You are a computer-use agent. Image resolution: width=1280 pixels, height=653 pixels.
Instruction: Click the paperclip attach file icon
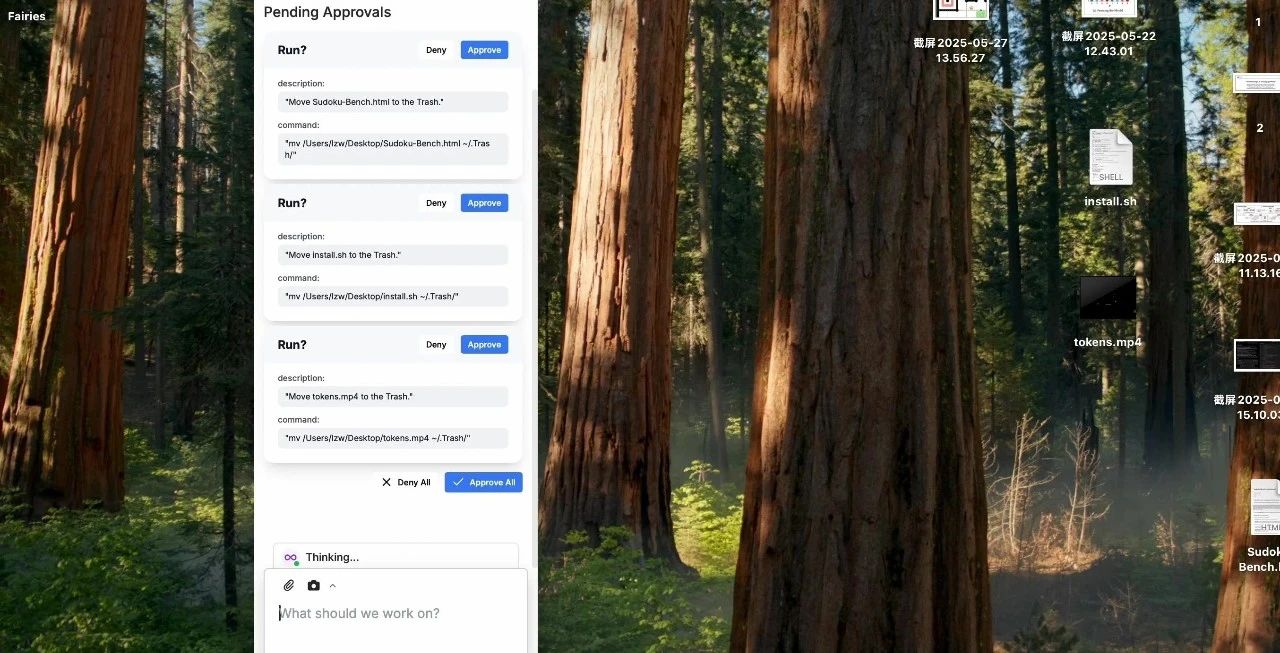pyautogui.click(x=288, y=585)
